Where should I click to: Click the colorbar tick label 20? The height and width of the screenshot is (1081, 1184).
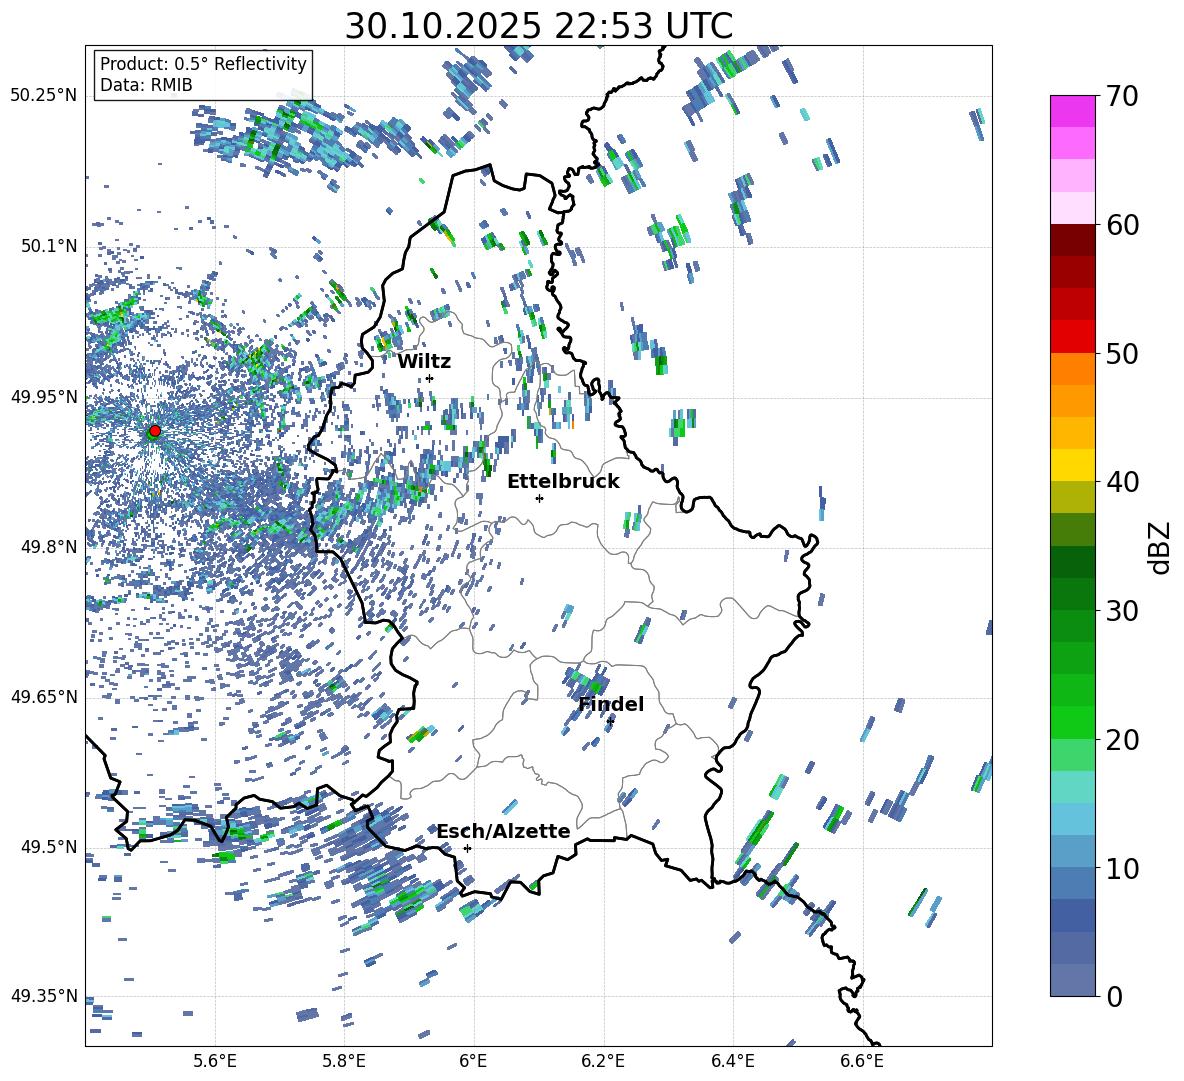pyautogui.click(x=1122, y=740)
